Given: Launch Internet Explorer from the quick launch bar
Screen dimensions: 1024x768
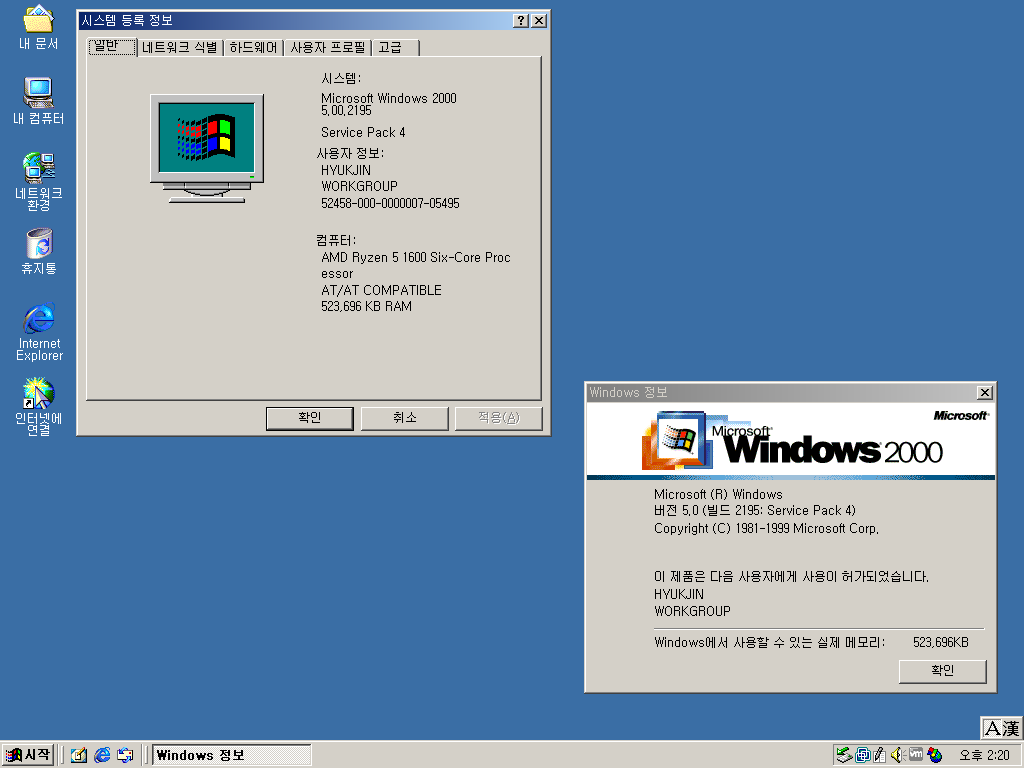Looking at the screenshot, I should [102, 756].
